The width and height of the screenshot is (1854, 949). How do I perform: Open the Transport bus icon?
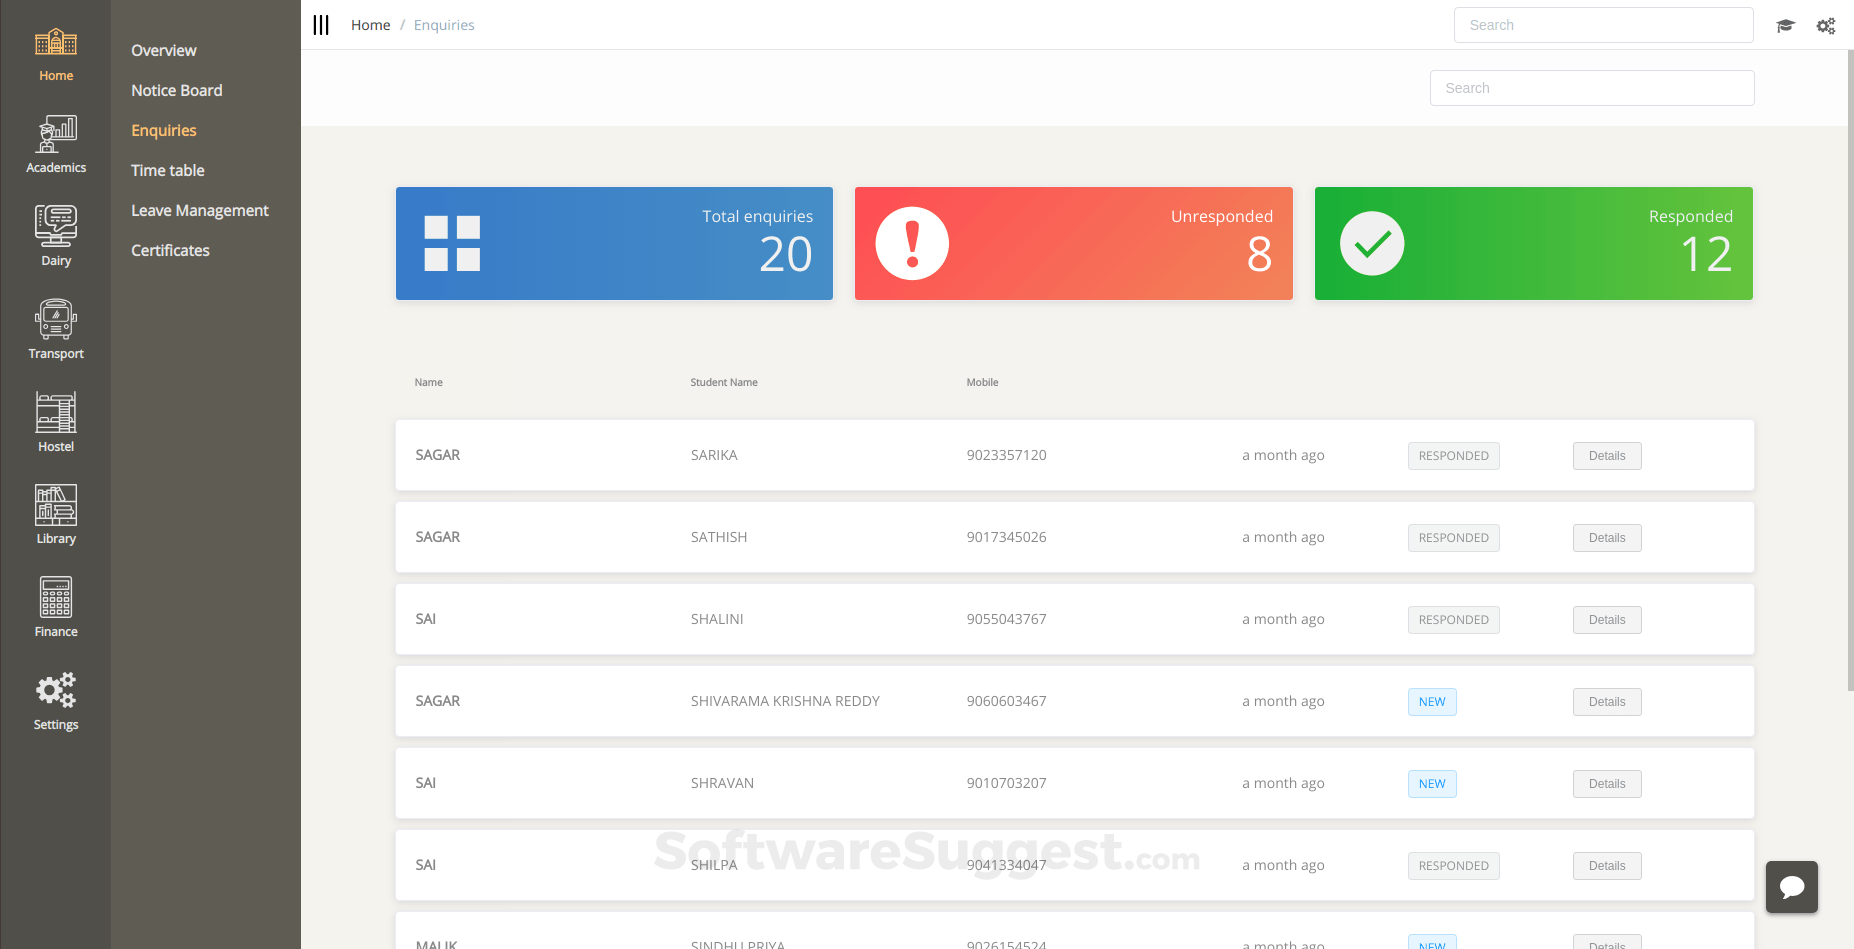pos(56,319)
